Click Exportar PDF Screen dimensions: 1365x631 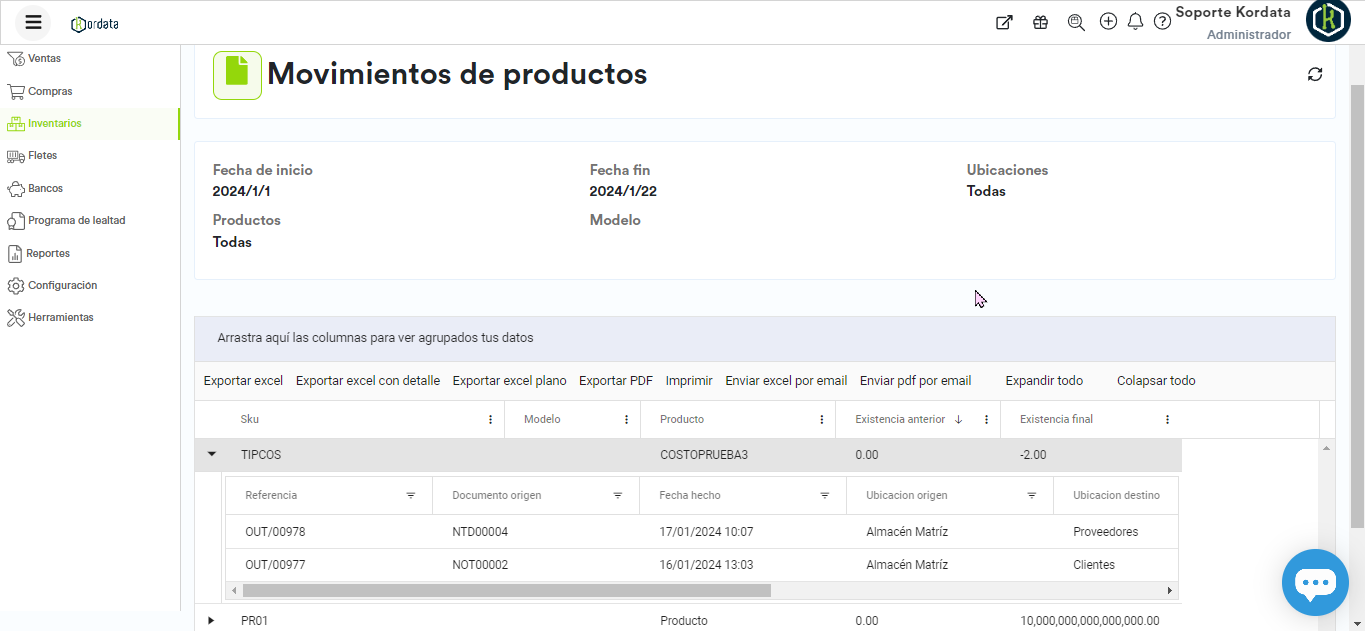[x=615, y=381]
